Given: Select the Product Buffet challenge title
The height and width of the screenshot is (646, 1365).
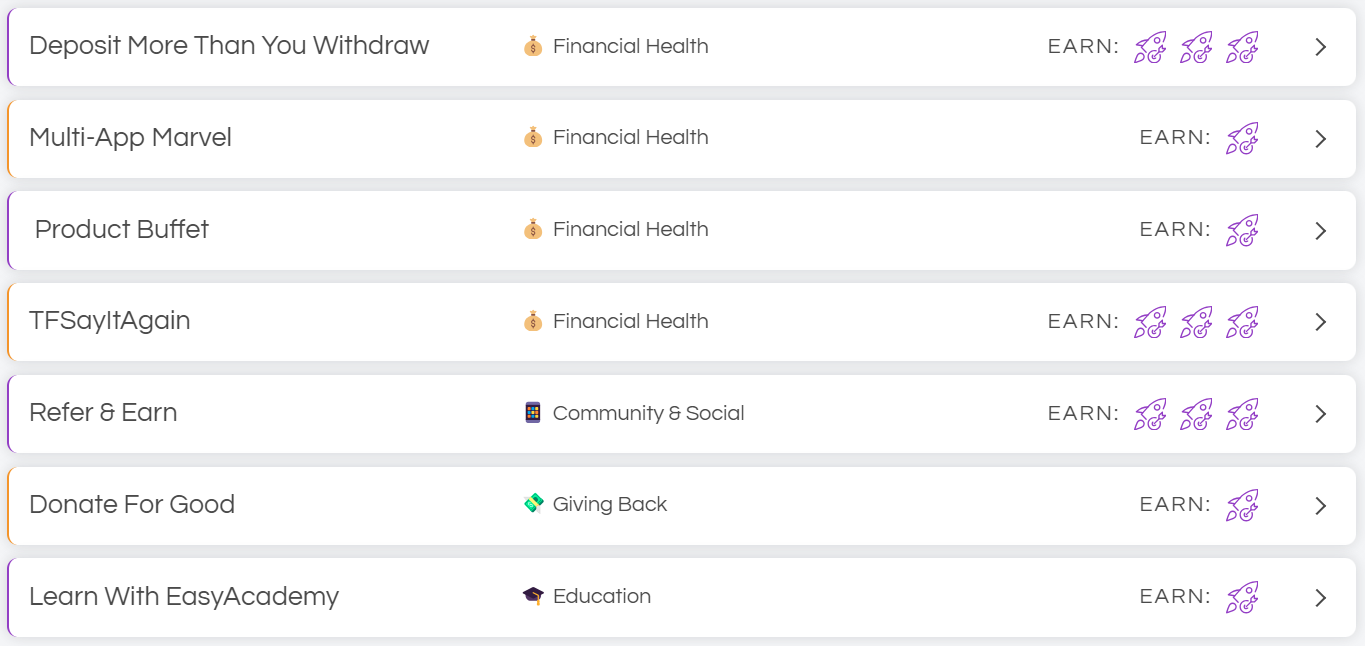Looking at the screenshot, I should 122,229.
